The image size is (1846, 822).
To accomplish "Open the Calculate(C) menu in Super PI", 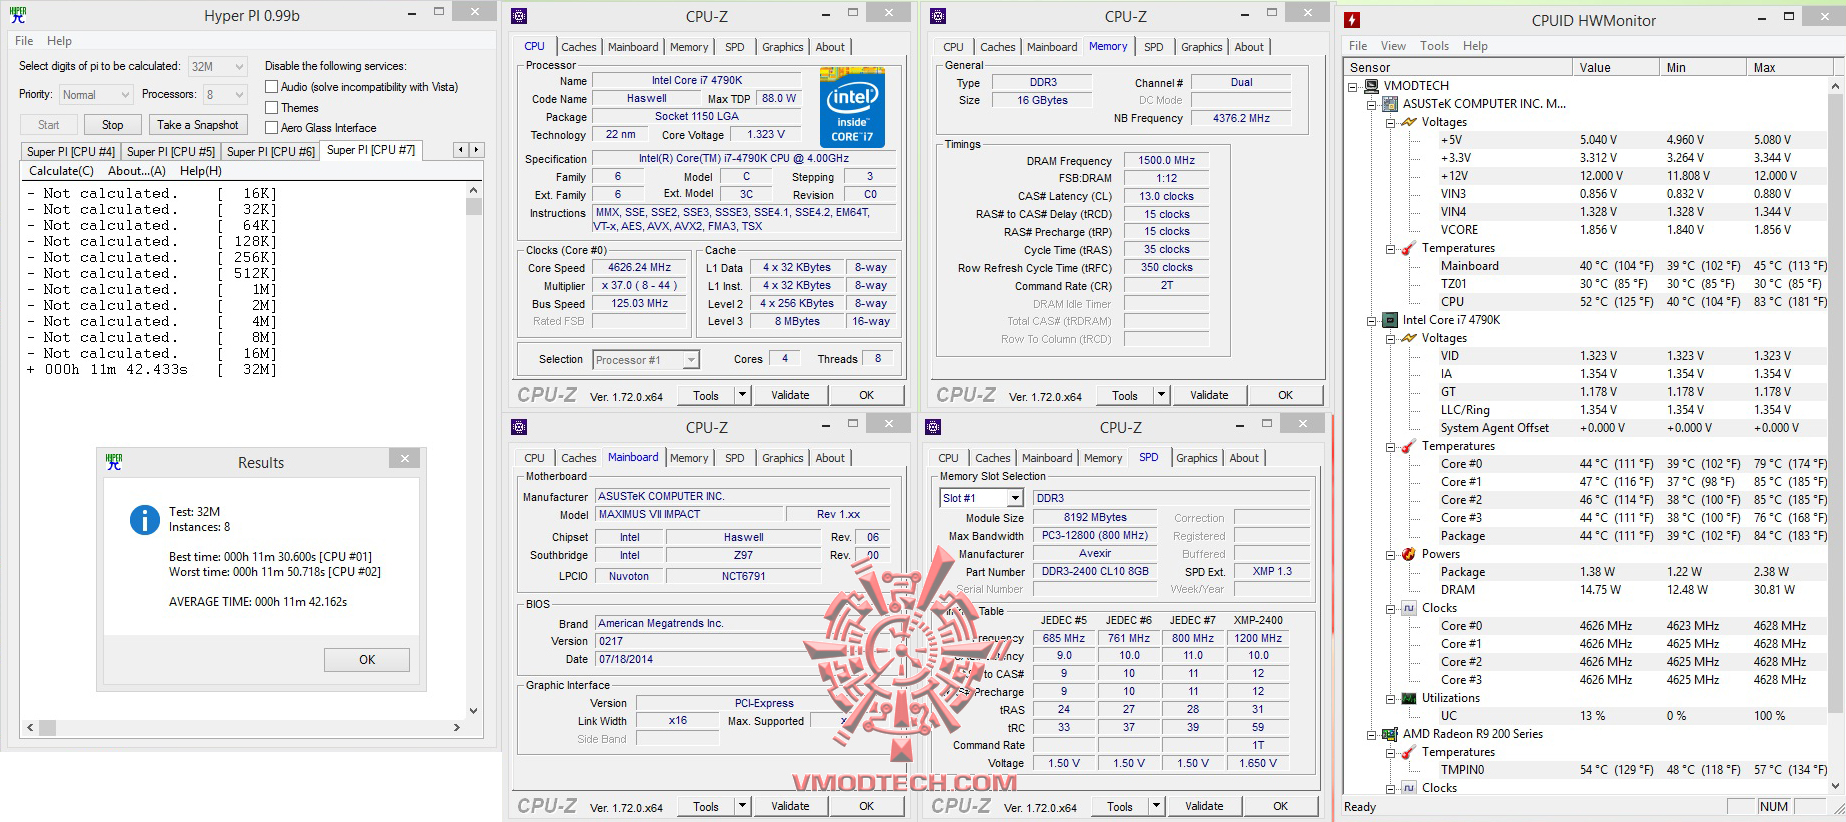I will click(x=61, y=171).
